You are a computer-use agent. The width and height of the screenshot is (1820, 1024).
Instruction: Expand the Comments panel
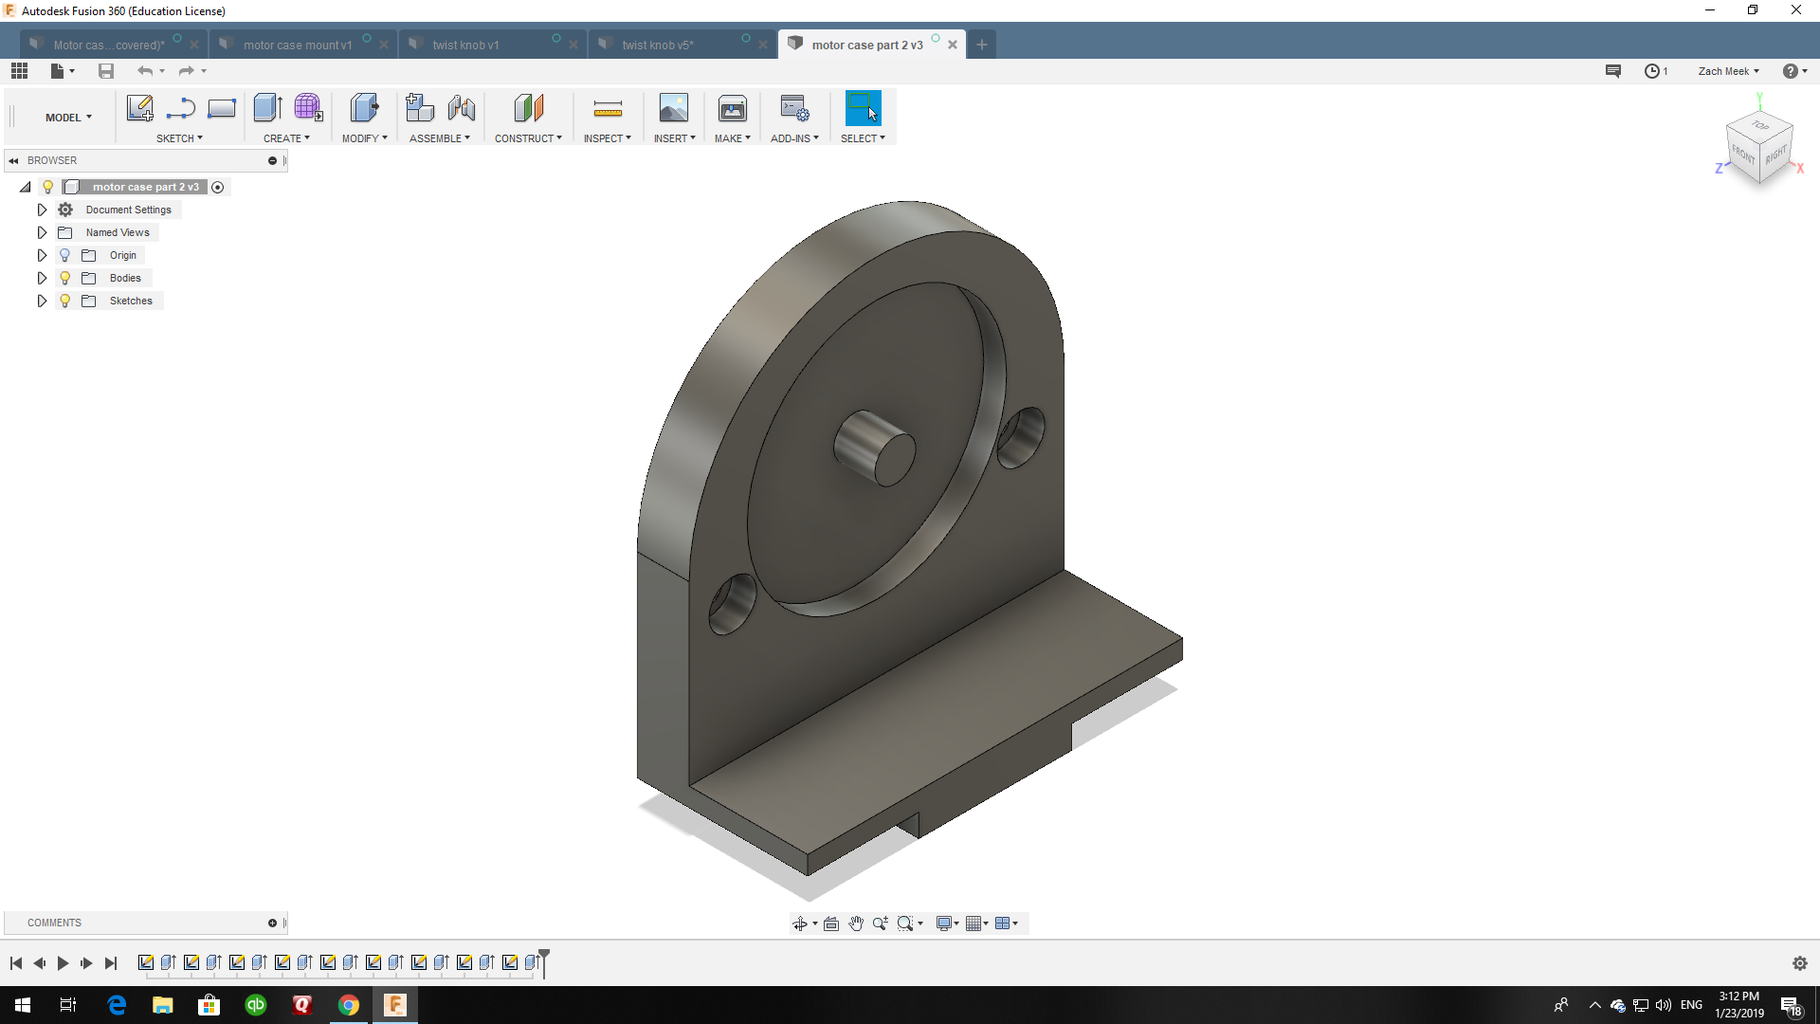point(272,923)
